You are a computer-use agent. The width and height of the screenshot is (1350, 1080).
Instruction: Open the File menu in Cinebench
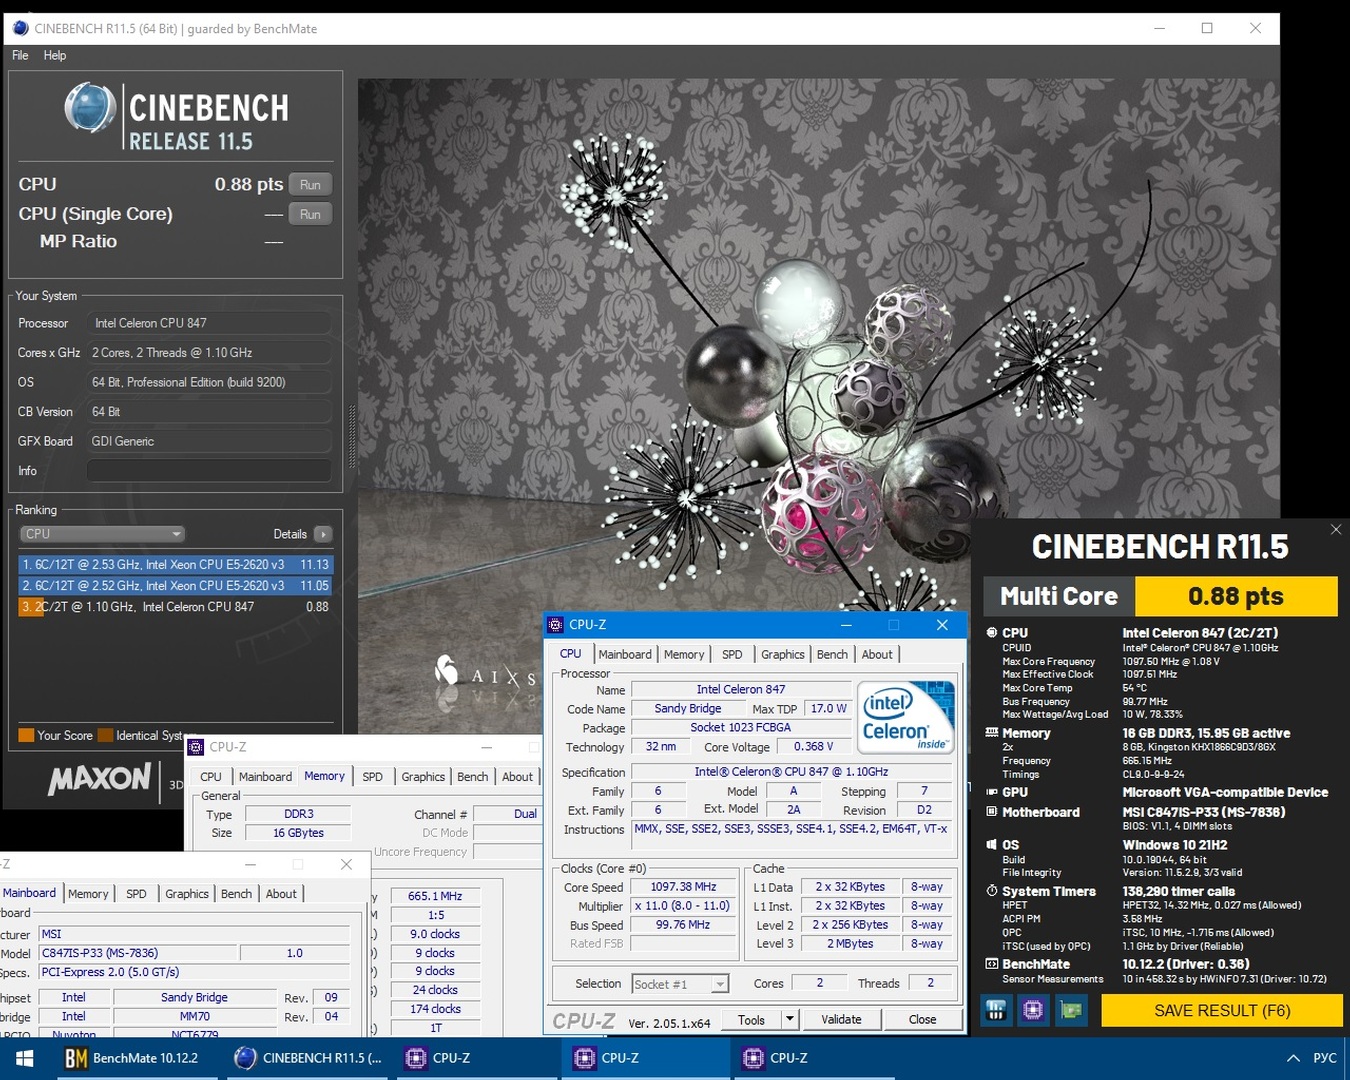pos(20,55)
